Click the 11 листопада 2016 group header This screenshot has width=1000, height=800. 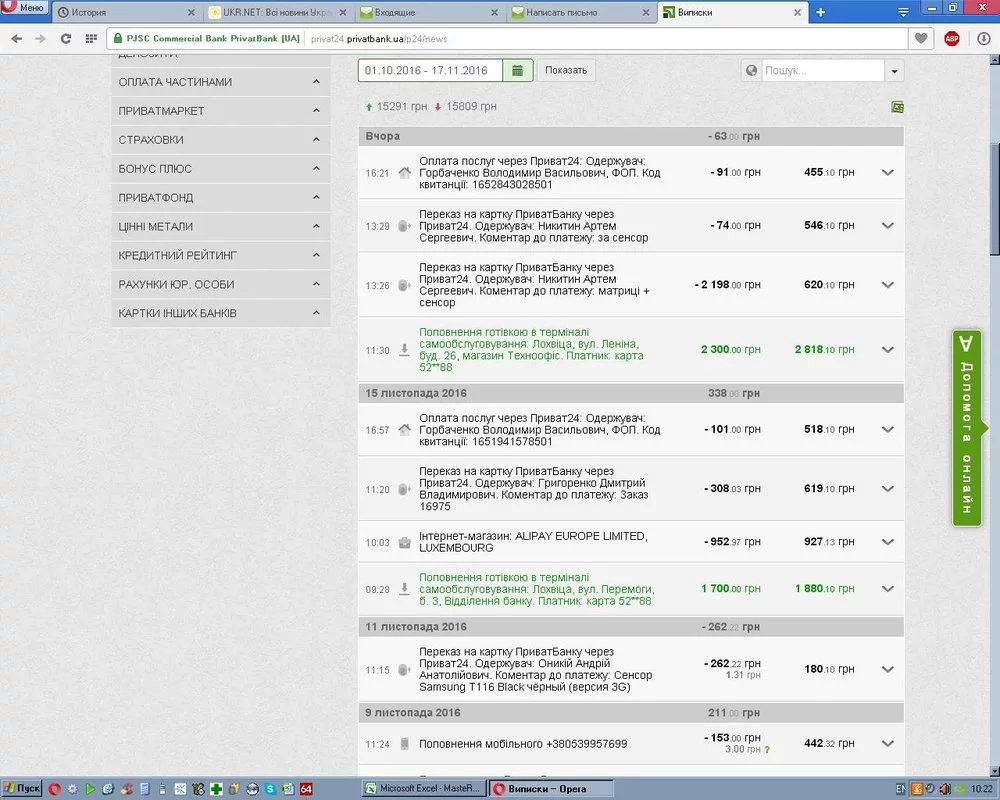631,627
